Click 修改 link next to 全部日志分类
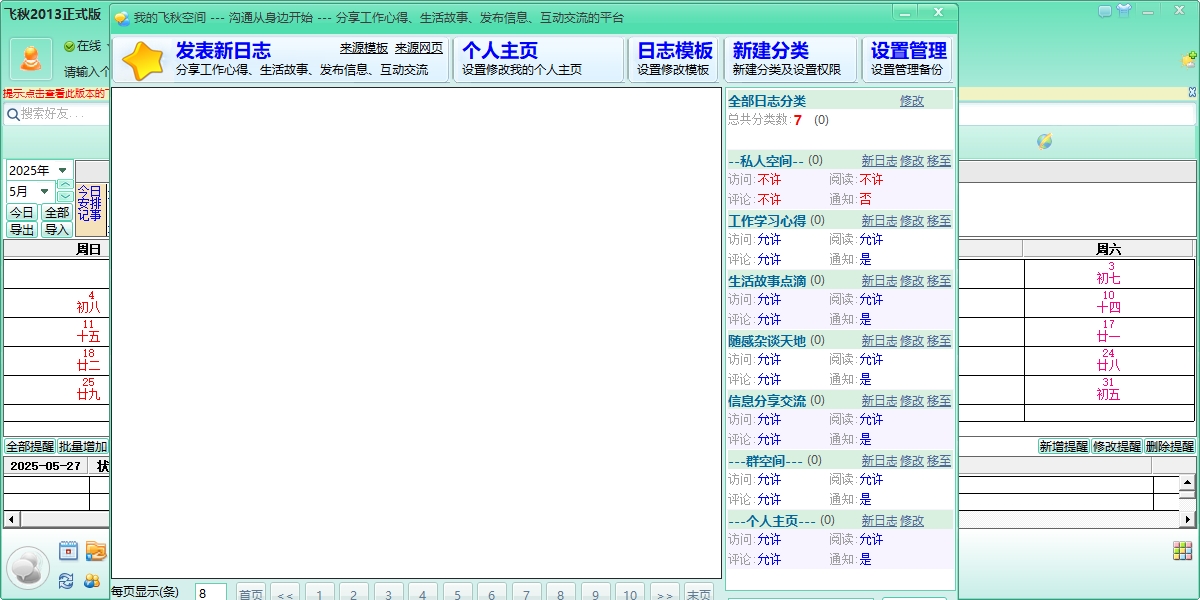 coord(912,101)
